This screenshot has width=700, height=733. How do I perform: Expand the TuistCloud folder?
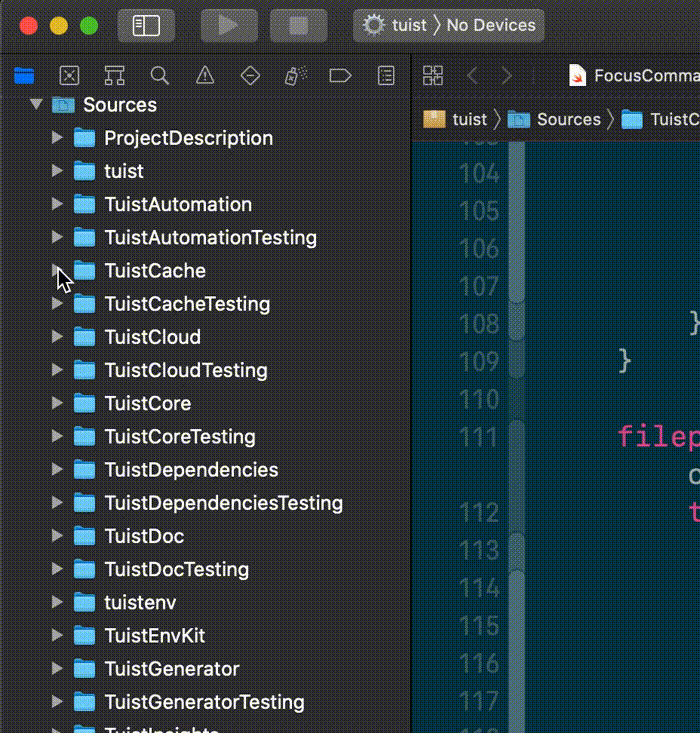pos(57,337)
